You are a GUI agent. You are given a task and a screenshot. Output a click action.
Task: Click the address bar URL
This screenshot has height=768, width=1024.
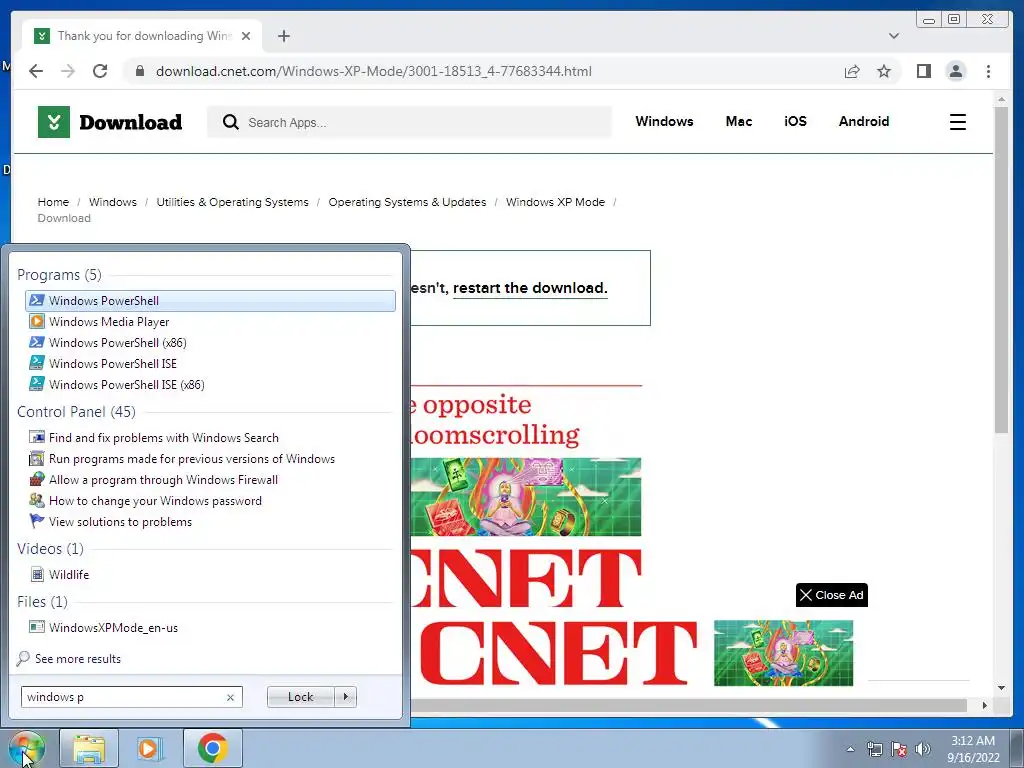(x=374, y=71)
